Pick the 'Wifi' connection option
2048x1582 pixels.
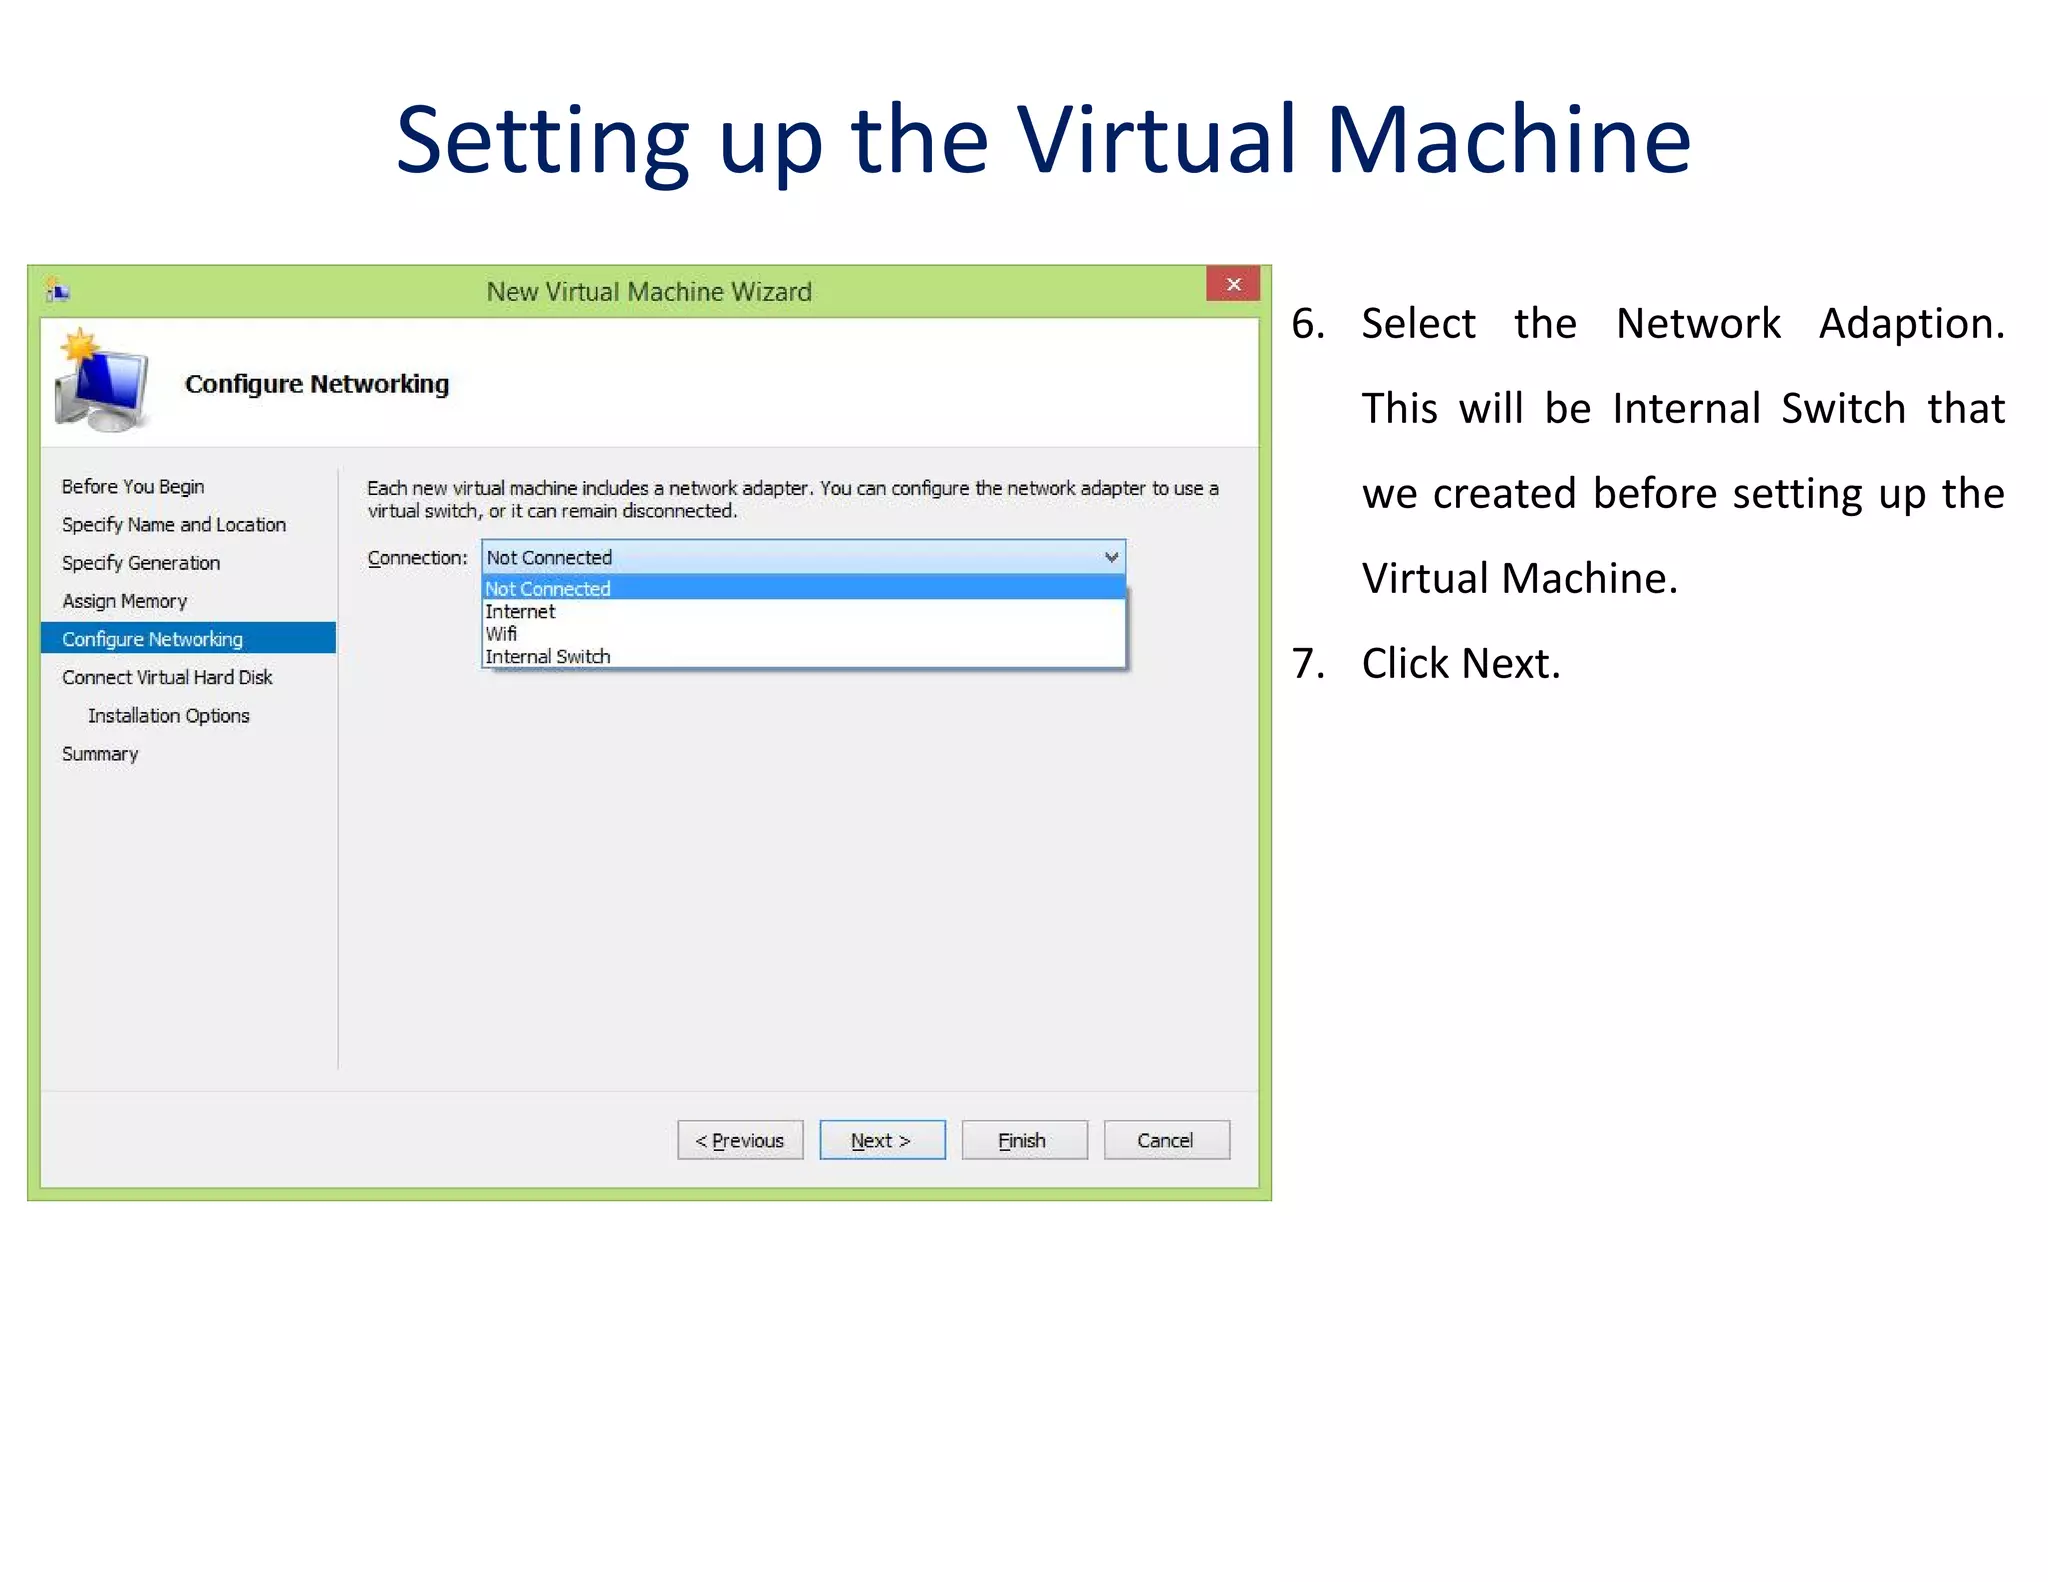point(803,633)
